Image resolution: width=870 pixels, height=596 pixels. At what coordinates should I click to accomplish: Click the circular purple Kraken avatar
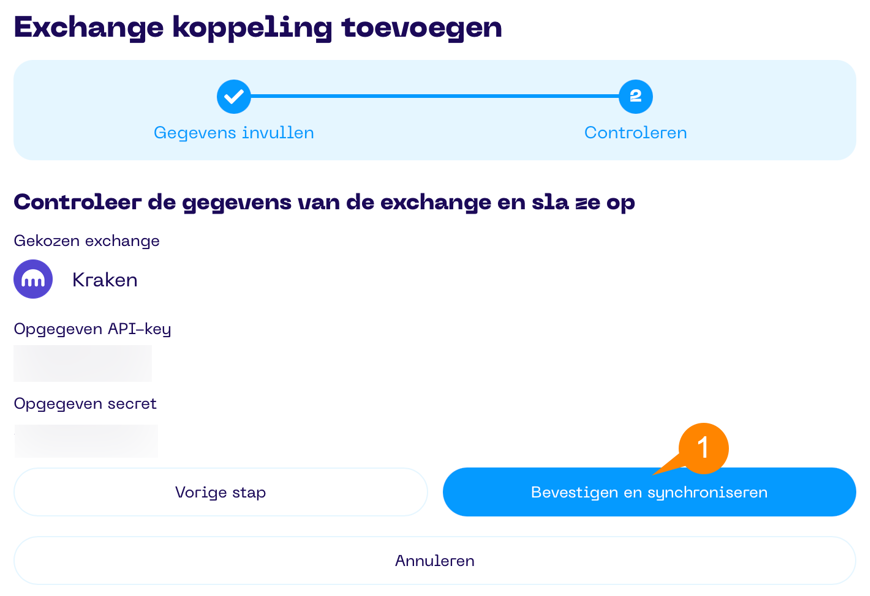(32, 279)
